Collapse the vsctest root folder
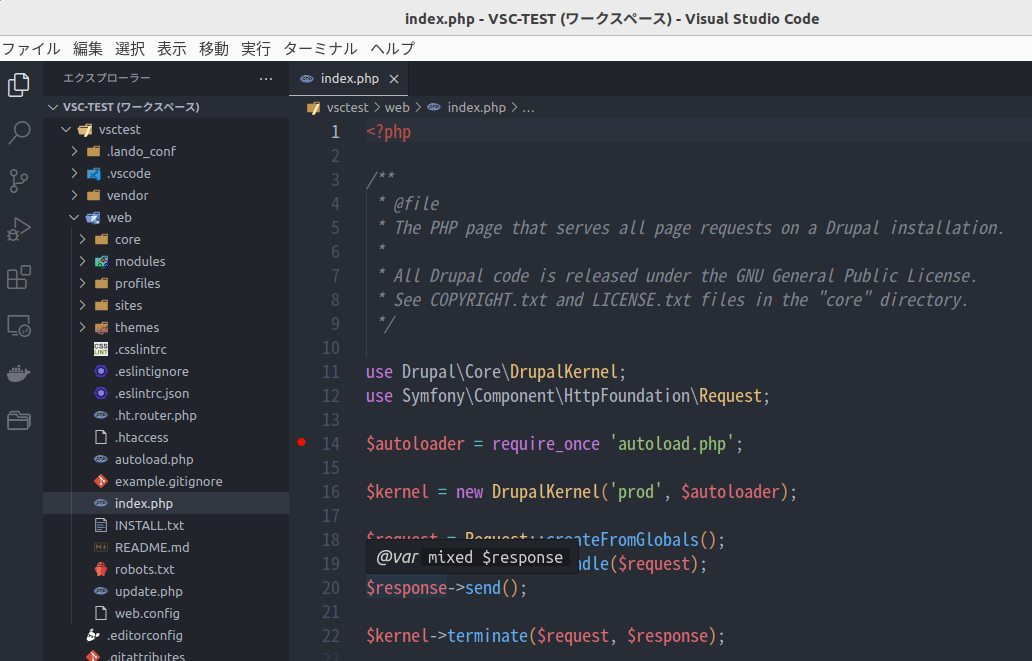This screenshot has height=661, width=1032. tap(66, 129)
